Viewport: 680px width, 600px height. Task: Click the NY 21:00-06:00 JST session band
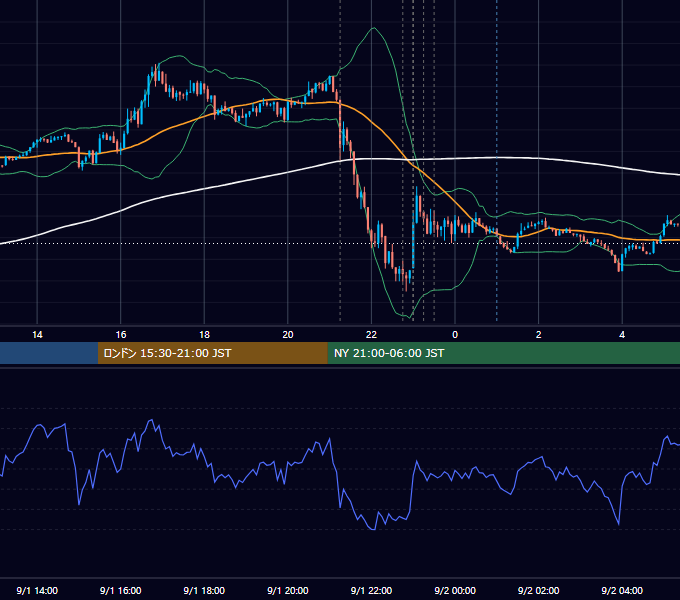503,353
